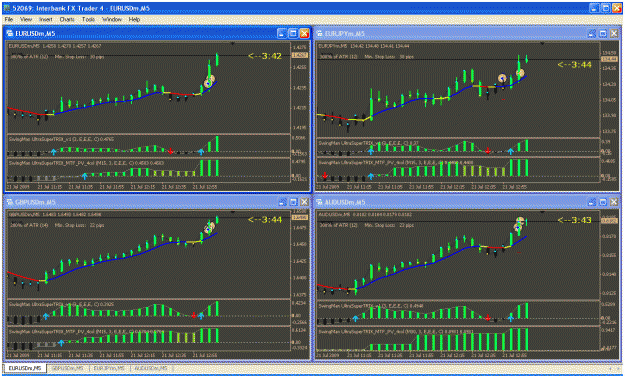The height and width of the screenshot is (376, 625).
Task: Click the highlighted current price on EURJPY price axis
Action: 609,59
